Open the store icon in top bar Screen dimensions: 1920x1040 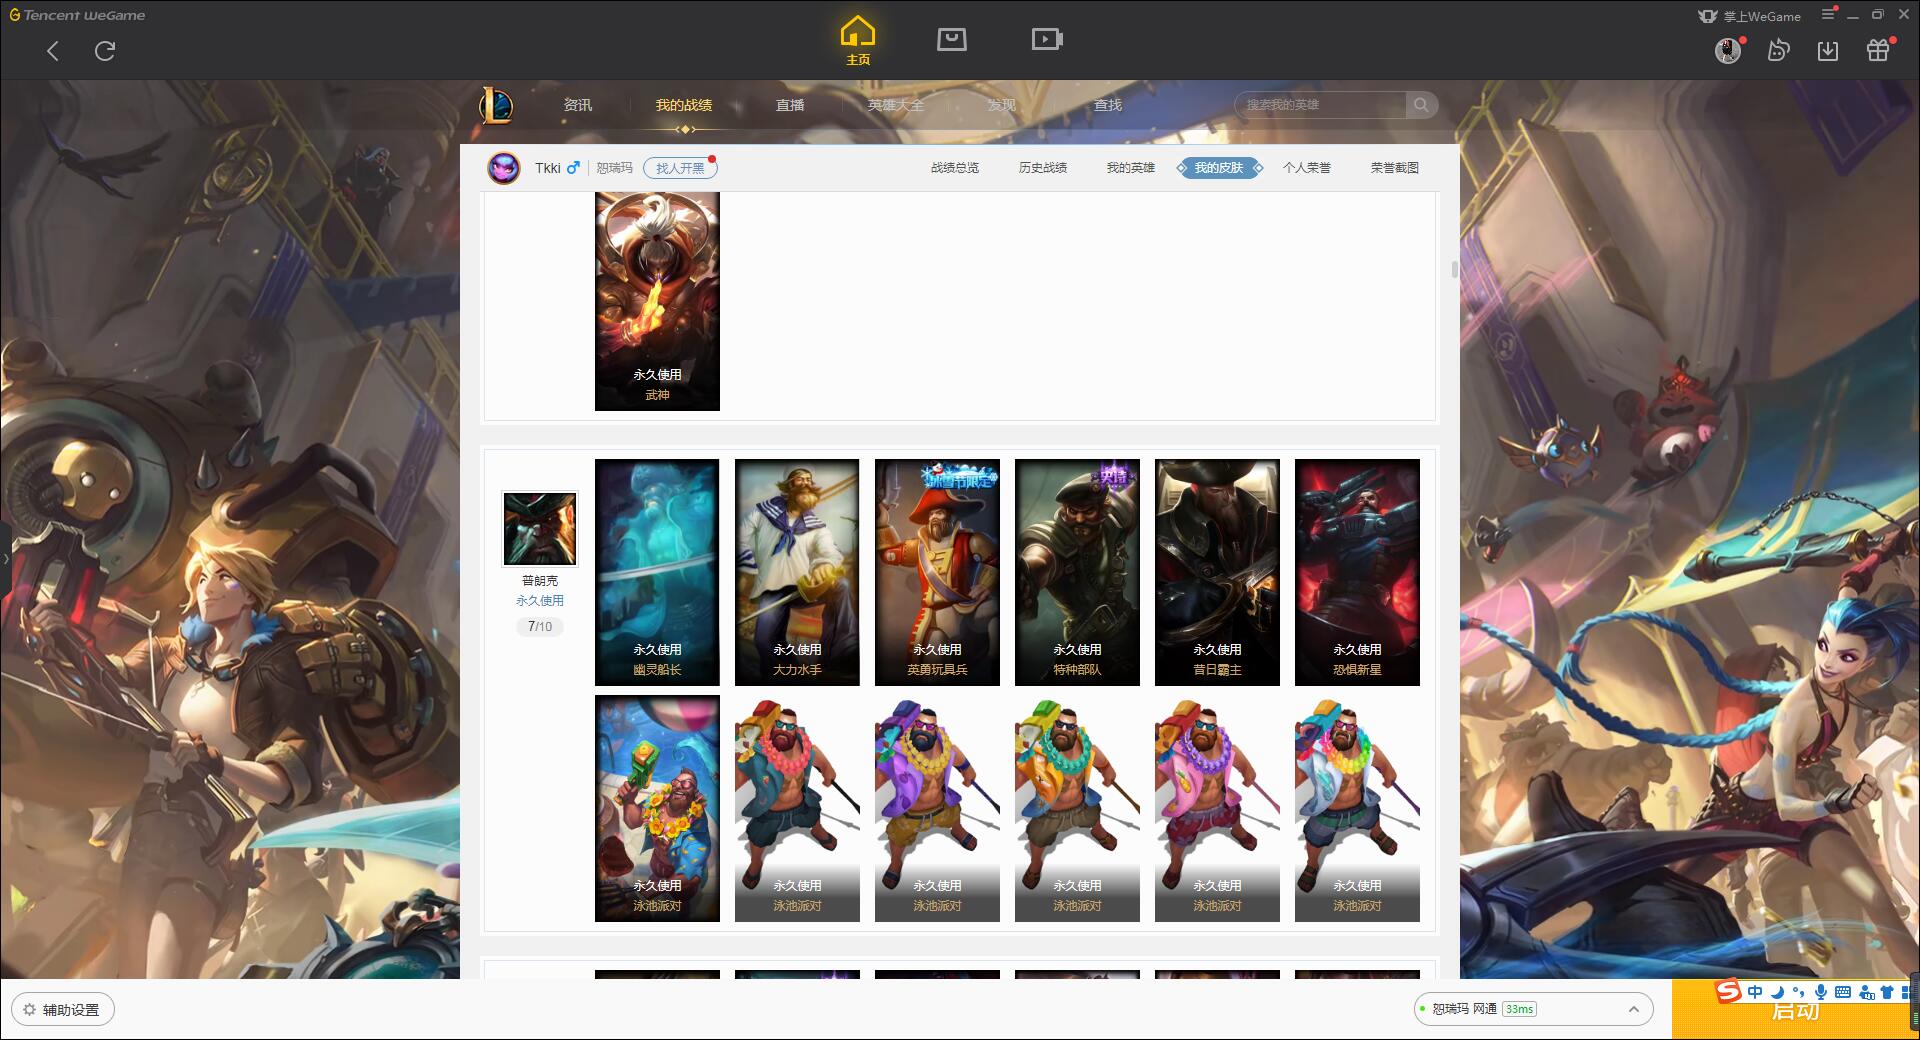[951, 39]
